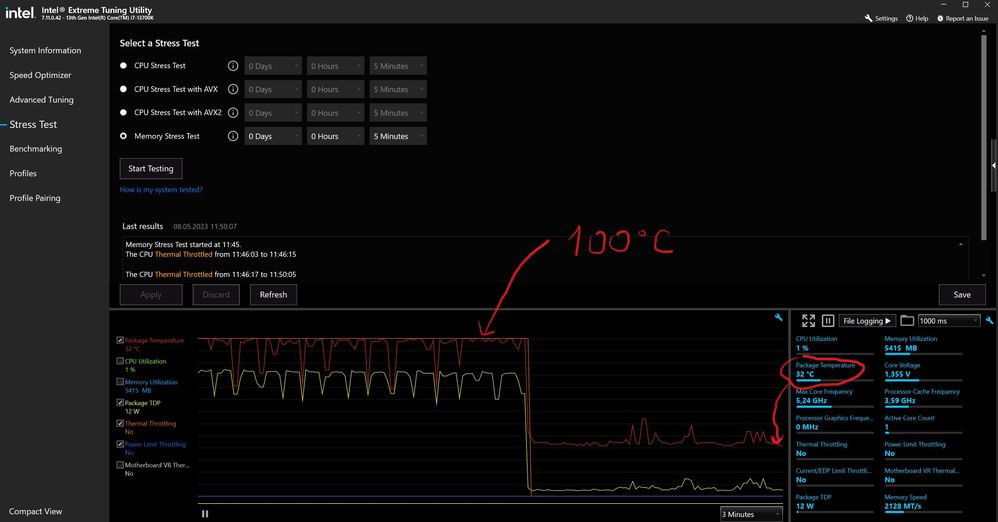Open Profile Pairing section

(x=35, y=198)
